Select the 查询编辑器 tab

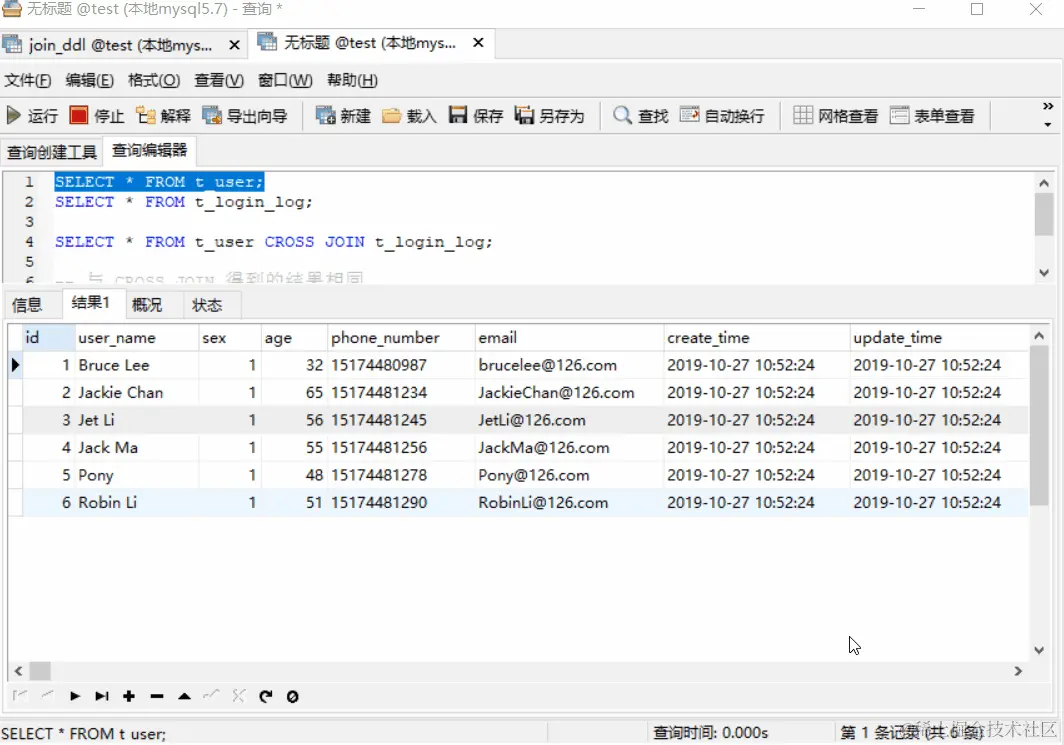[149, 150]
